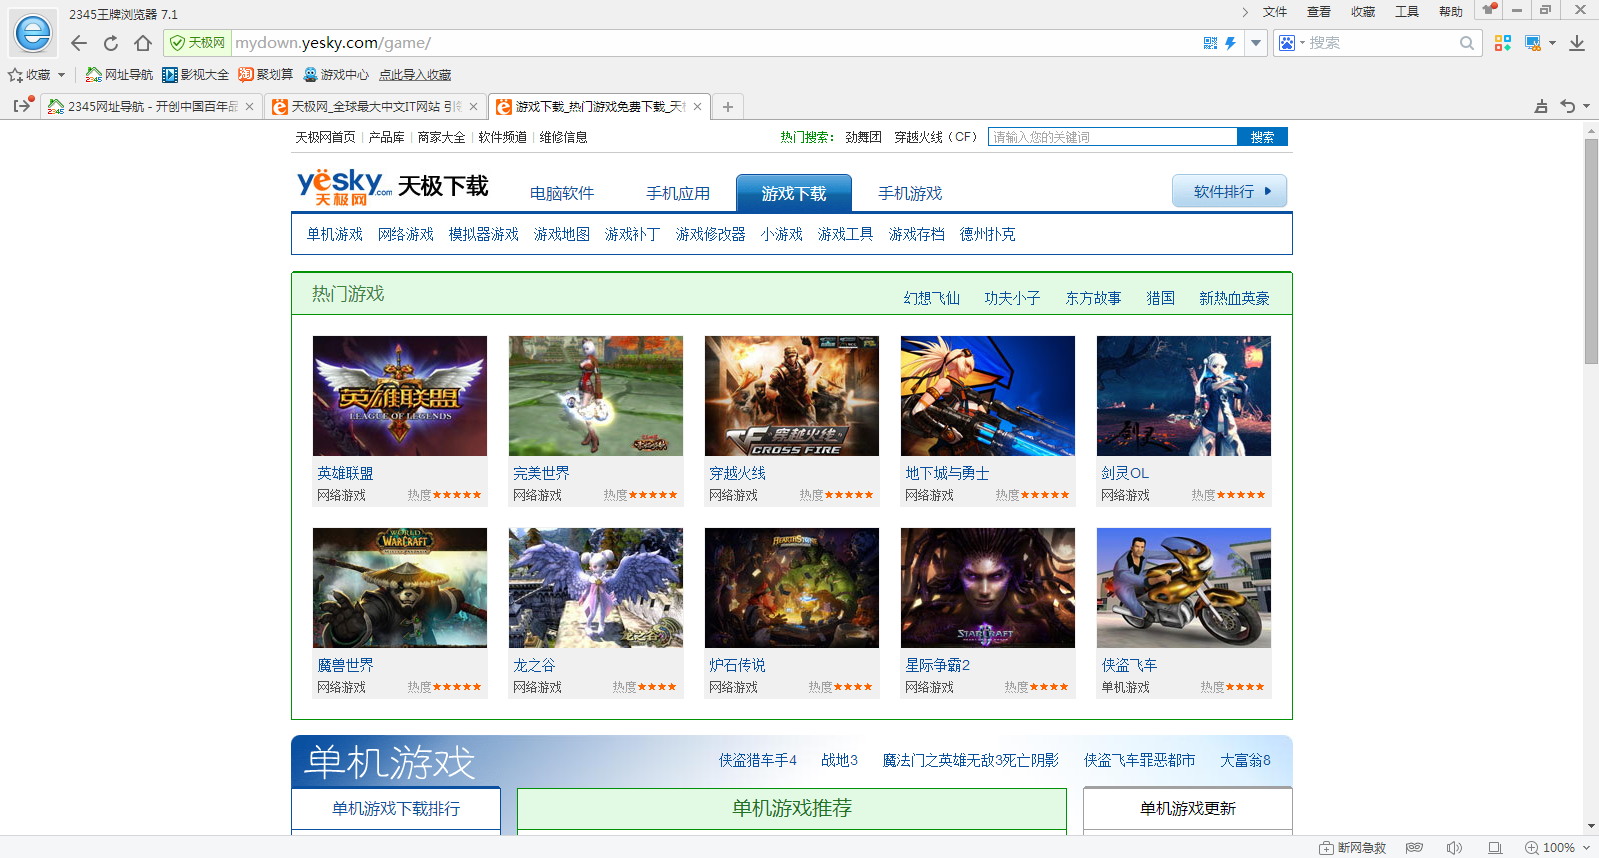Expand the menu bar chevron arrow

[x=1245, y=12]
